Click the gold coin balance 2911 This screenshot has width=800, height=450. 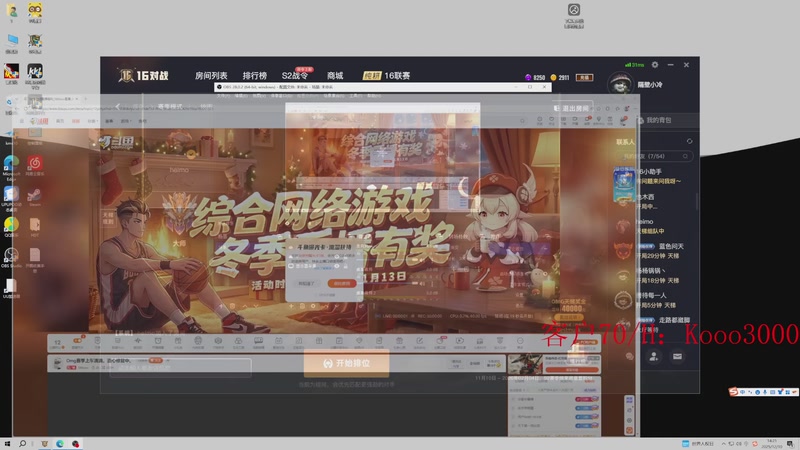point(560,78)
